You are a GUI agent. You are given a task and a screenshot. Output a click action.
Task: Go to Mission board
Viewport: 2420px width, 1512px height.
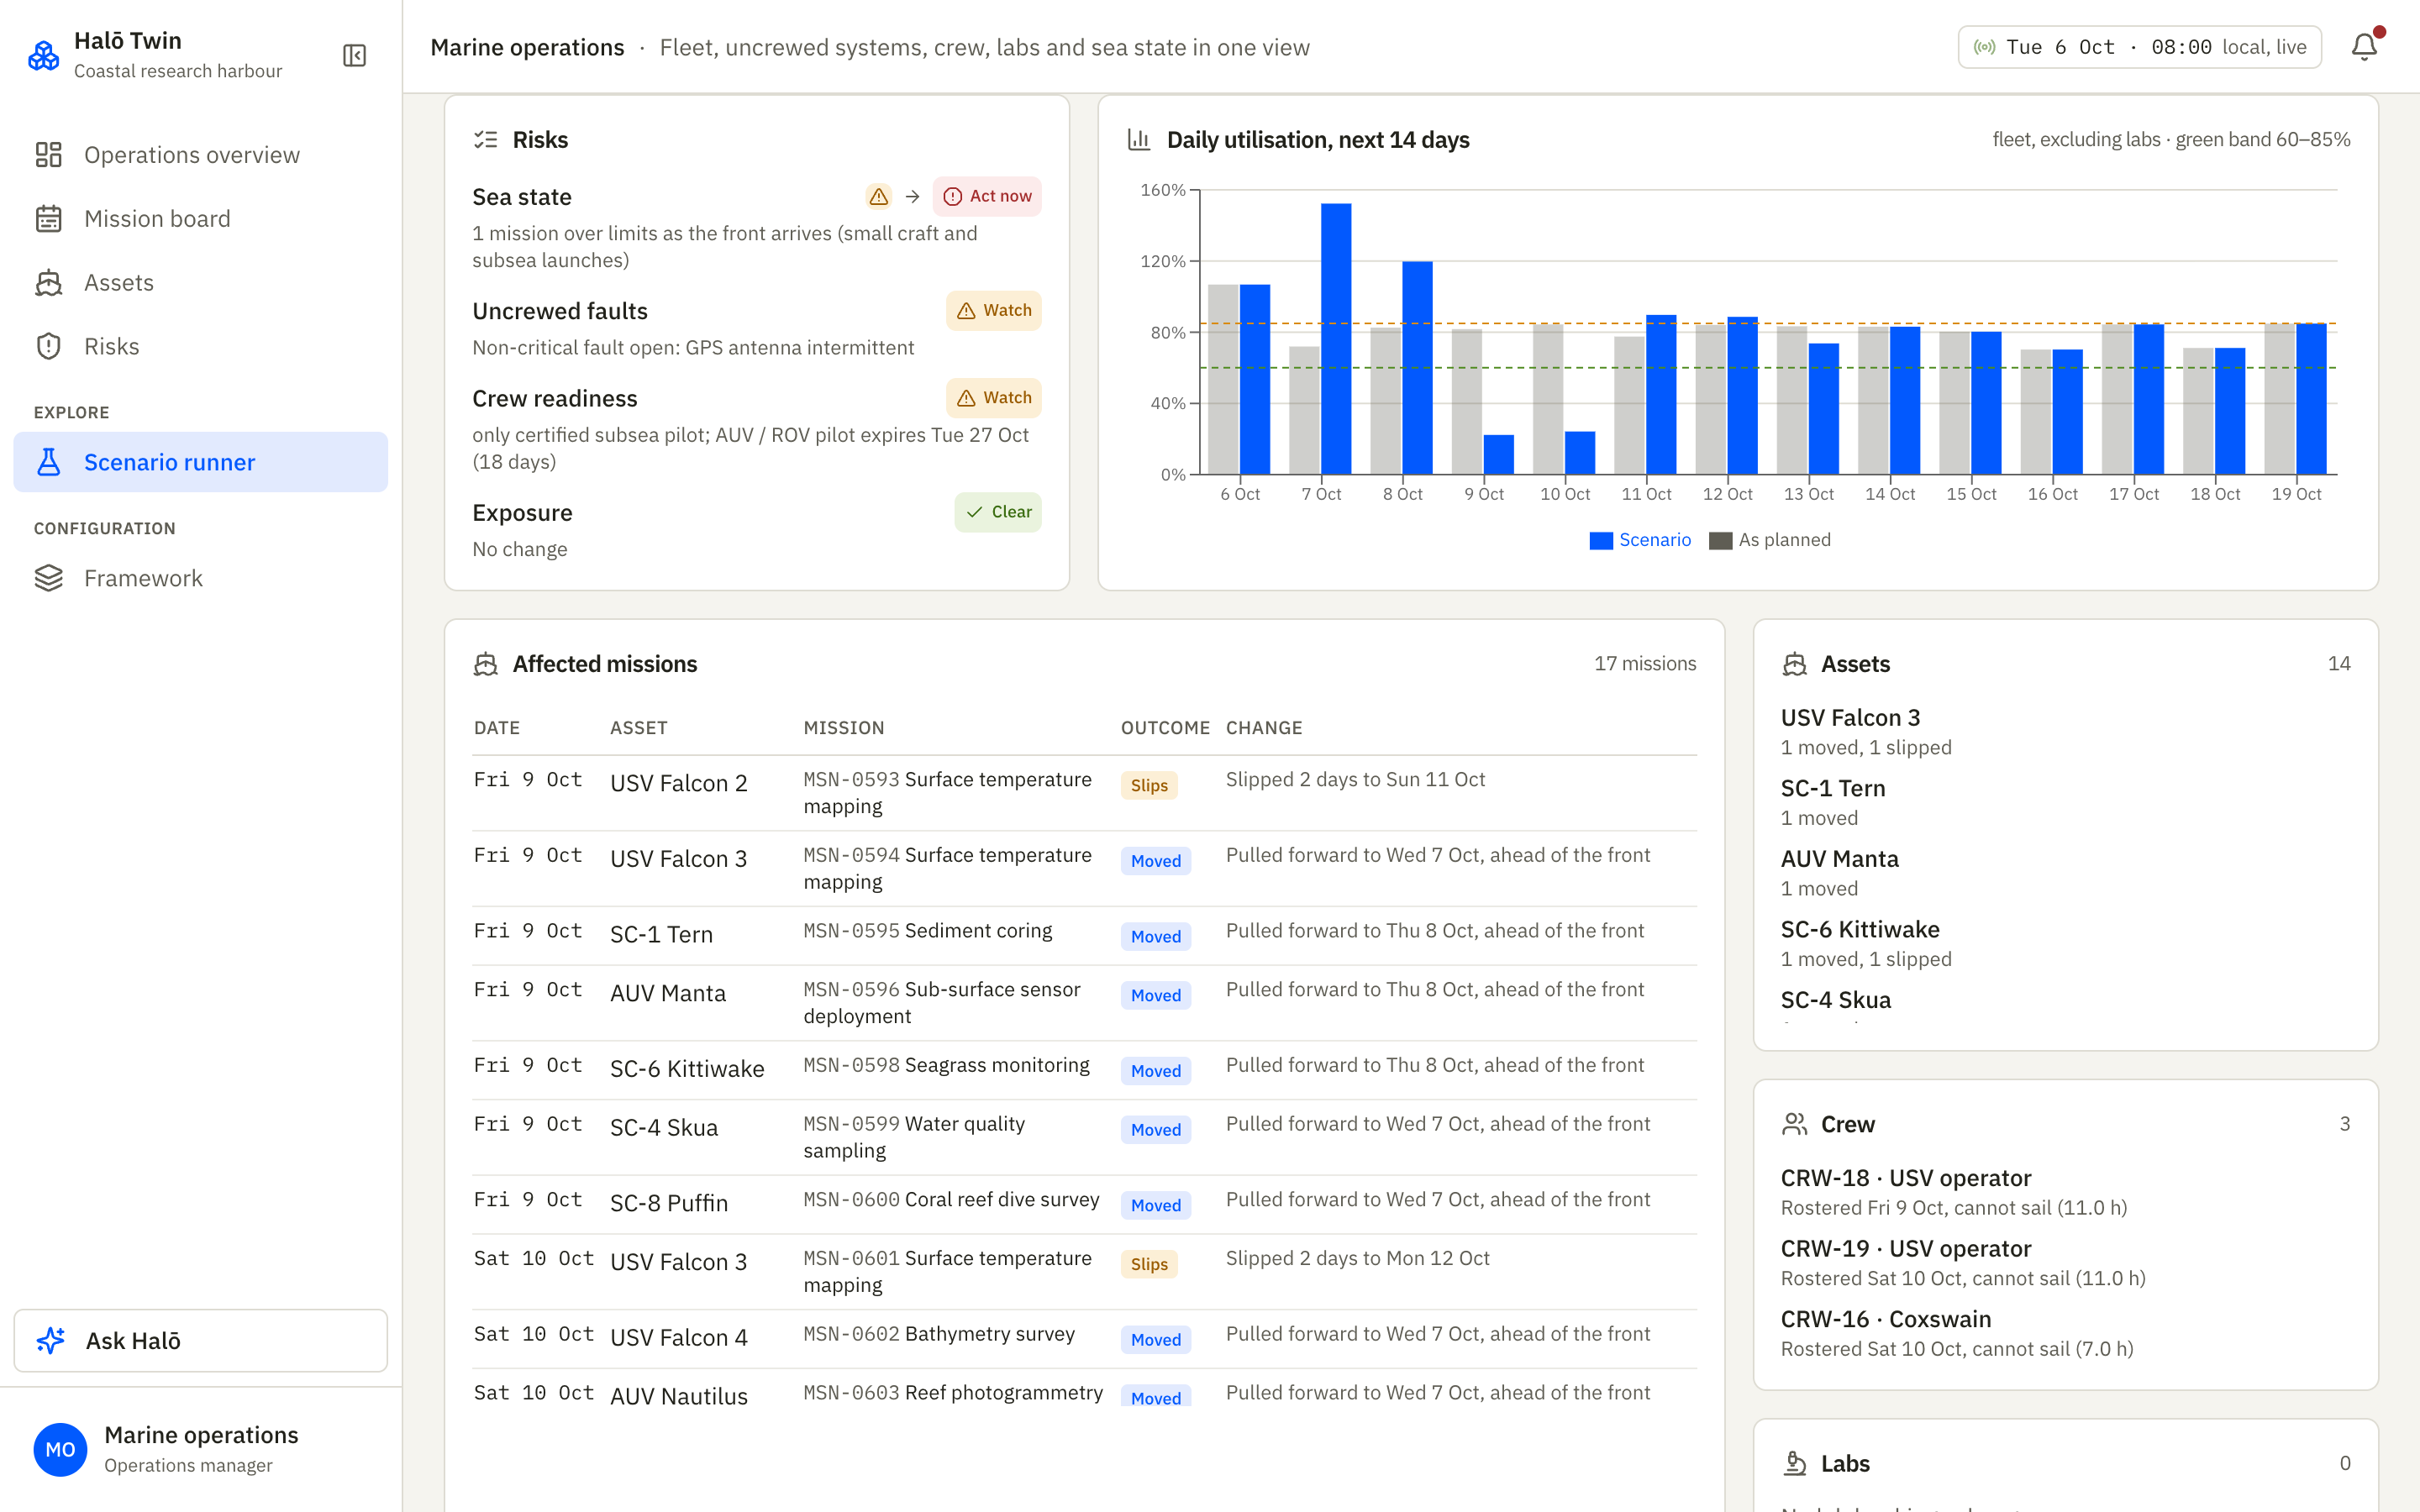coord(201,219)
